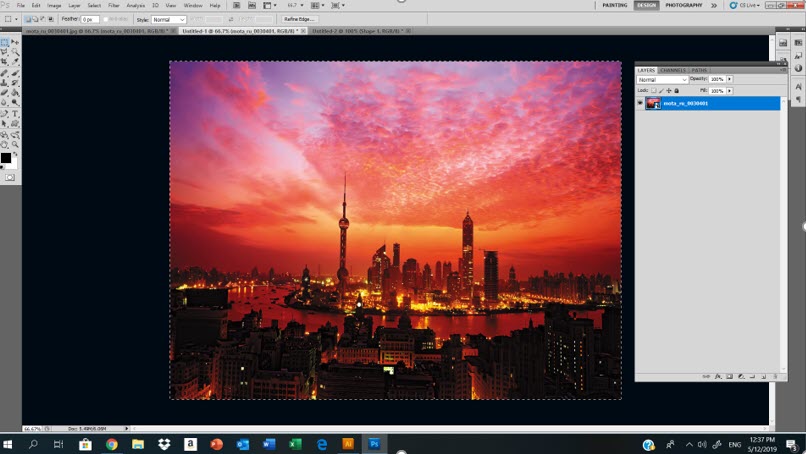Click the Refine Edge button
Image resolution: width=806 pixels, height=454 pixels.
(x=299, y=19)
